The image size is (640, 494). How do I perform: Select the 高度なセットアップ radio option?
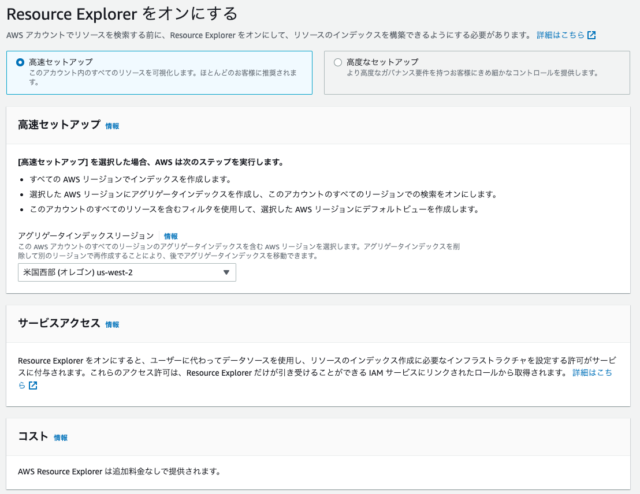[x=338, y=62]
